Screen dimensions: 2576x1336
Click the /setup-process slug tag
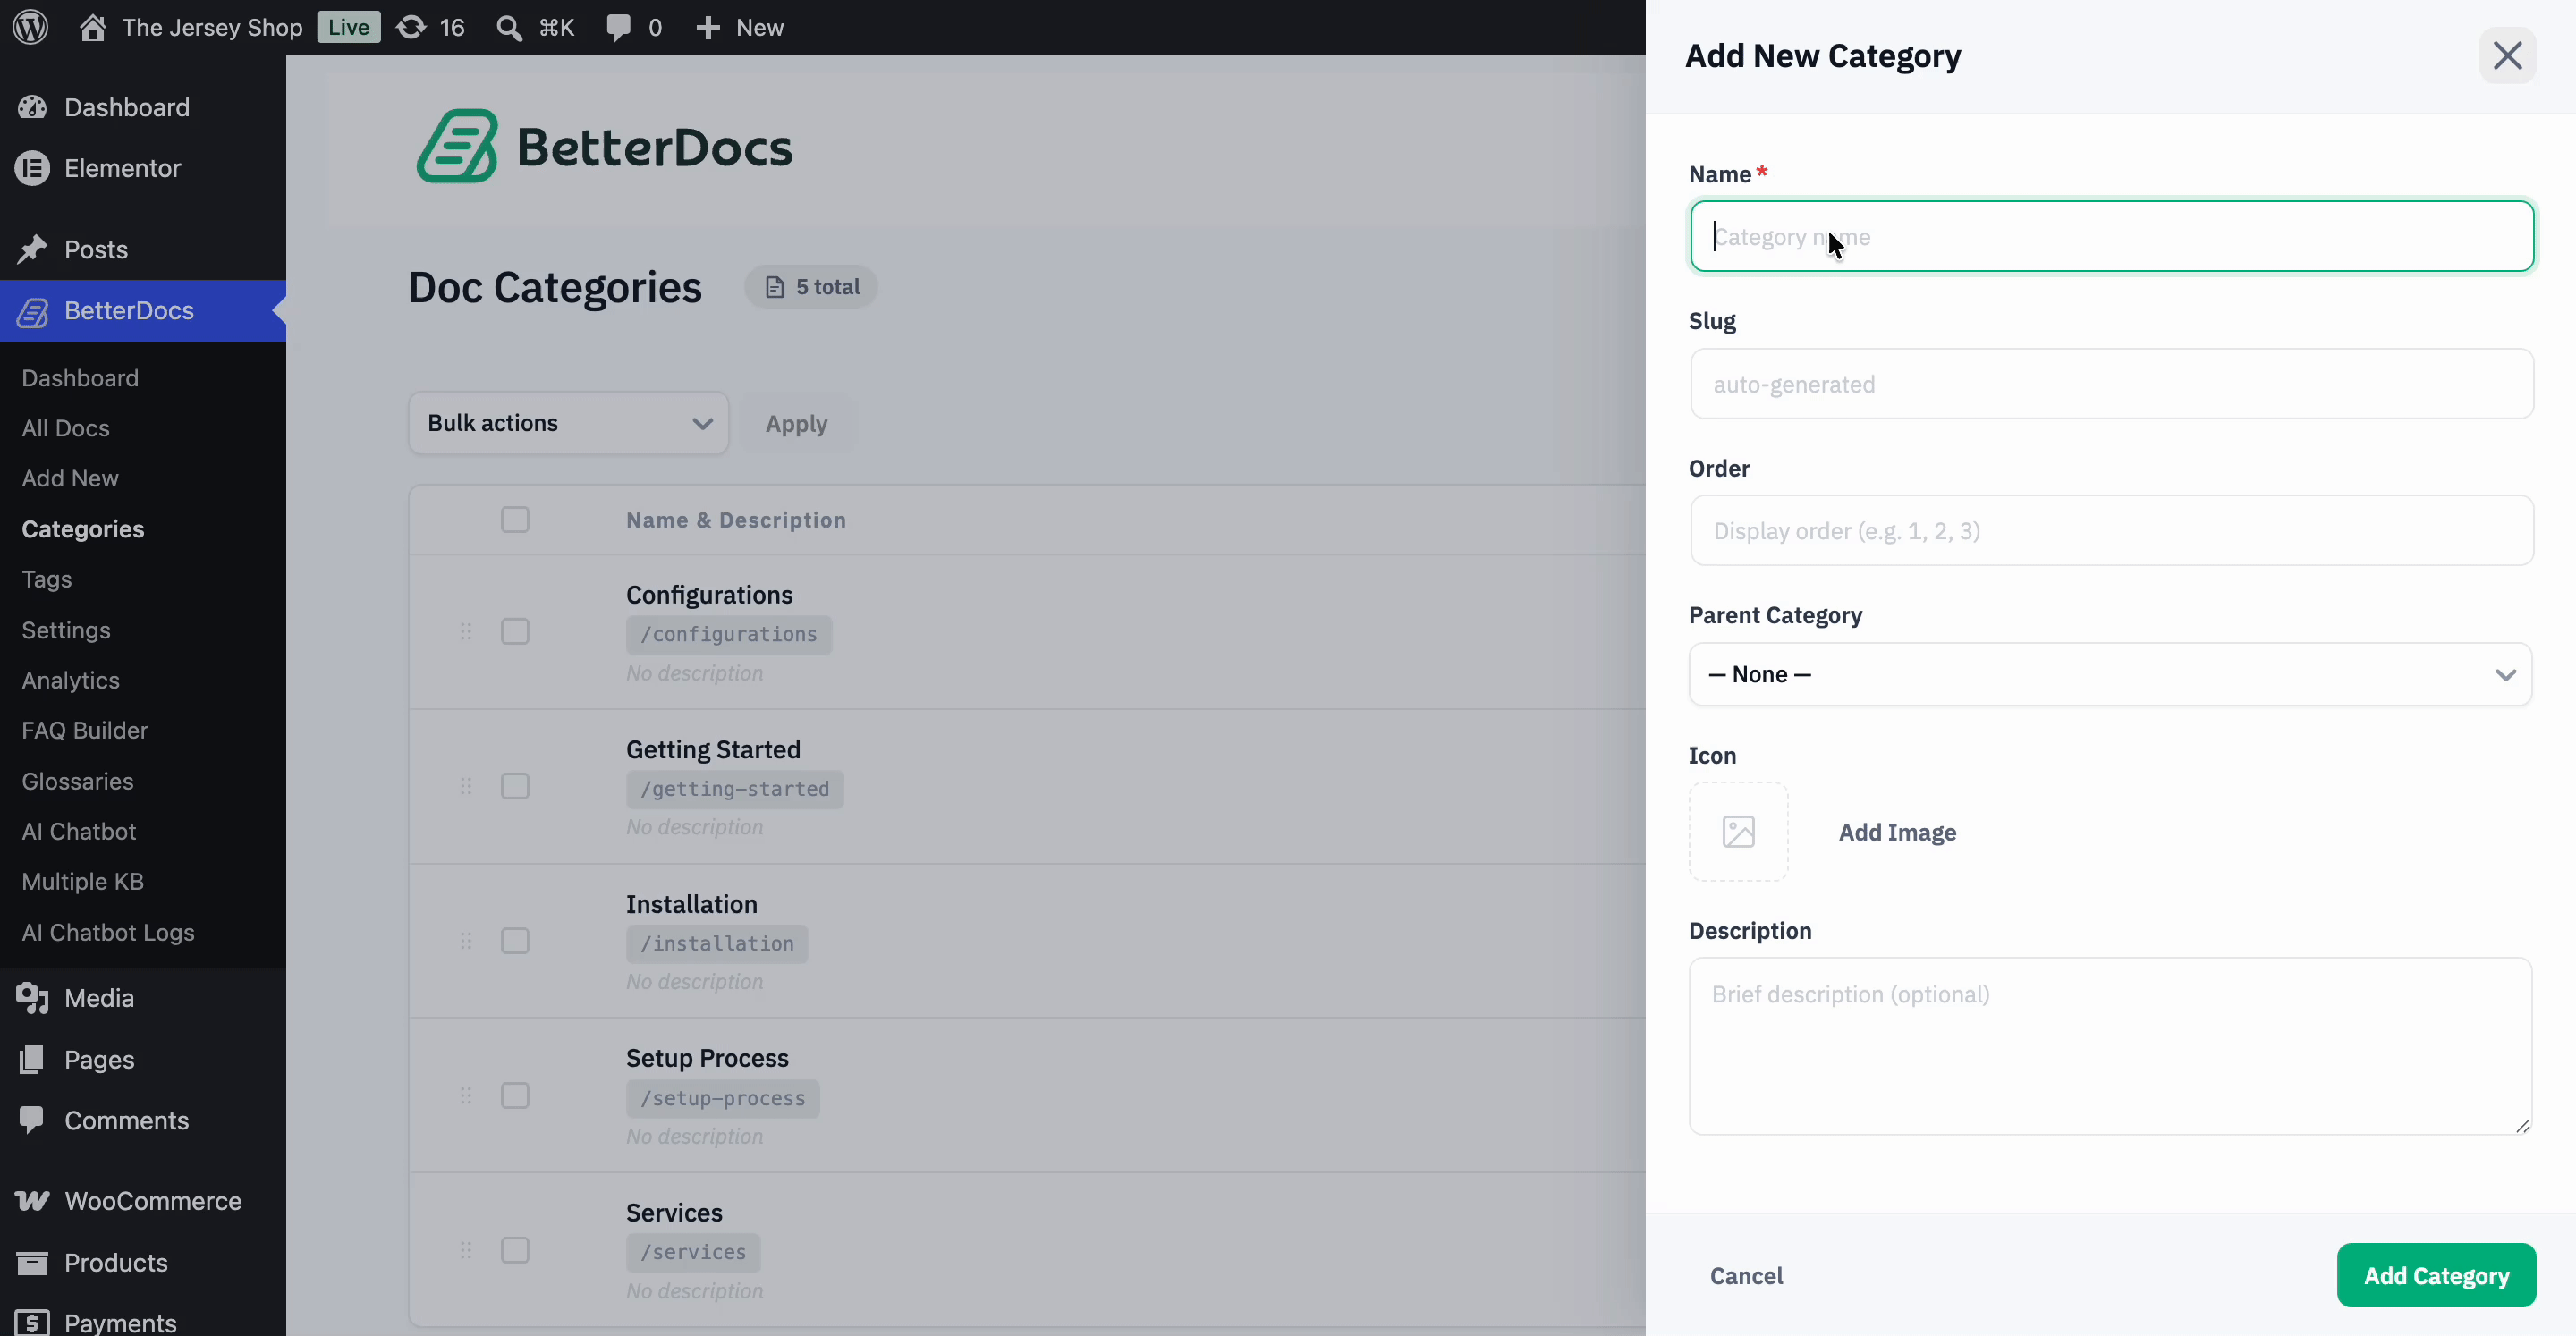[723, 1098]
